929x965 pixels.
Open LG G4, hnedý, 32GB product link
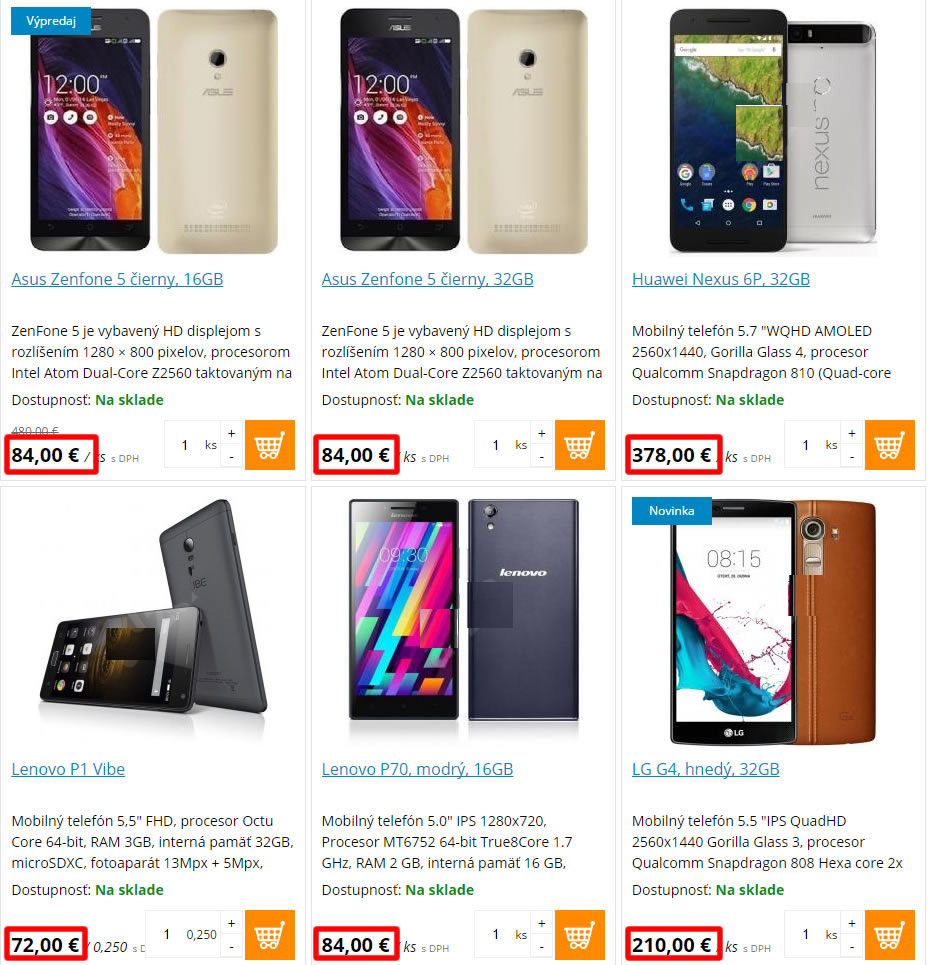point(706,769)
